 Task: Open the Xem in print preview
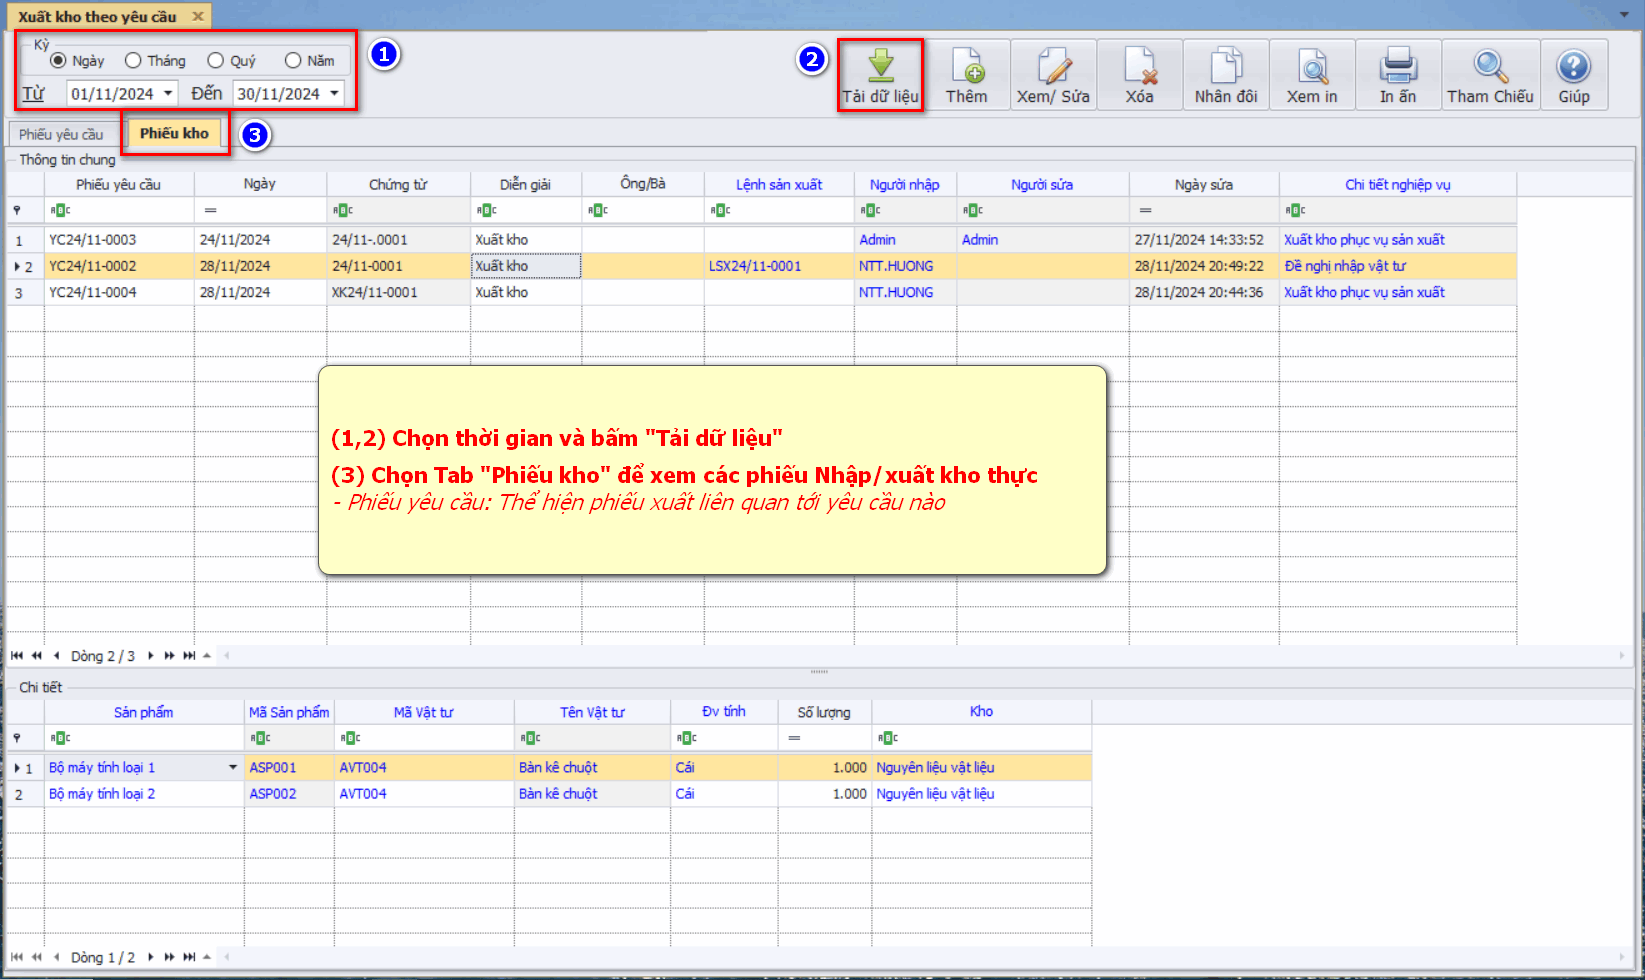coord(1312,66)
